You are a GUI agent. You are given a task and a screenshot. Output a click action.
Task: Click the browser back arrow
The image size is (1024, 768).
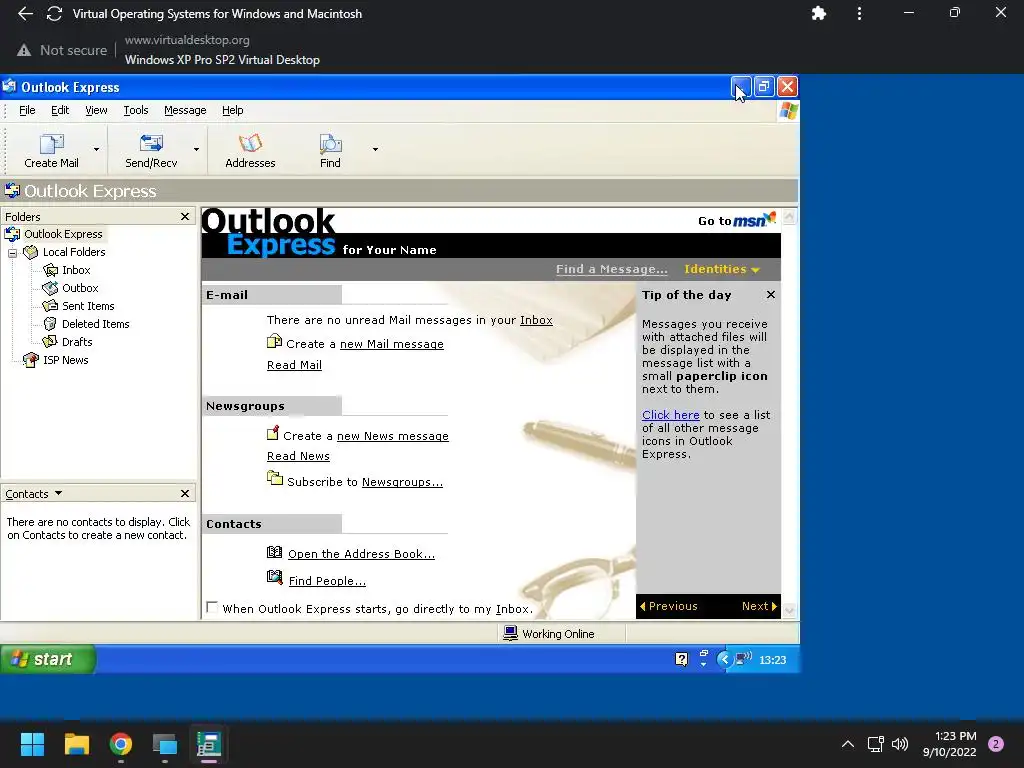(25, 14)
